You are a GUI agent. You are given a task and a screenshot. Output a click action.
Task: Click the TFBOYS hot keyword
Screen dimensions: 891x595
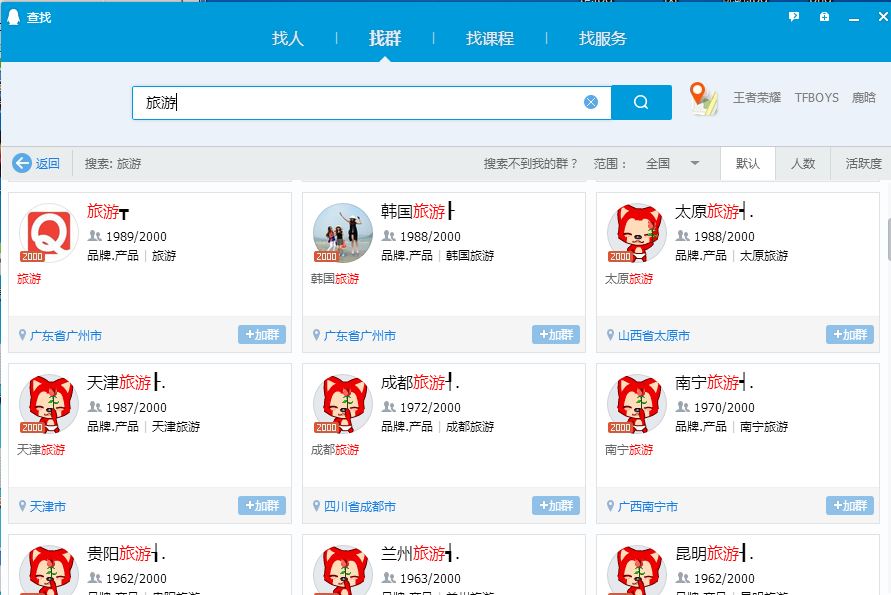pyautogui.click(x=817, y=98)
